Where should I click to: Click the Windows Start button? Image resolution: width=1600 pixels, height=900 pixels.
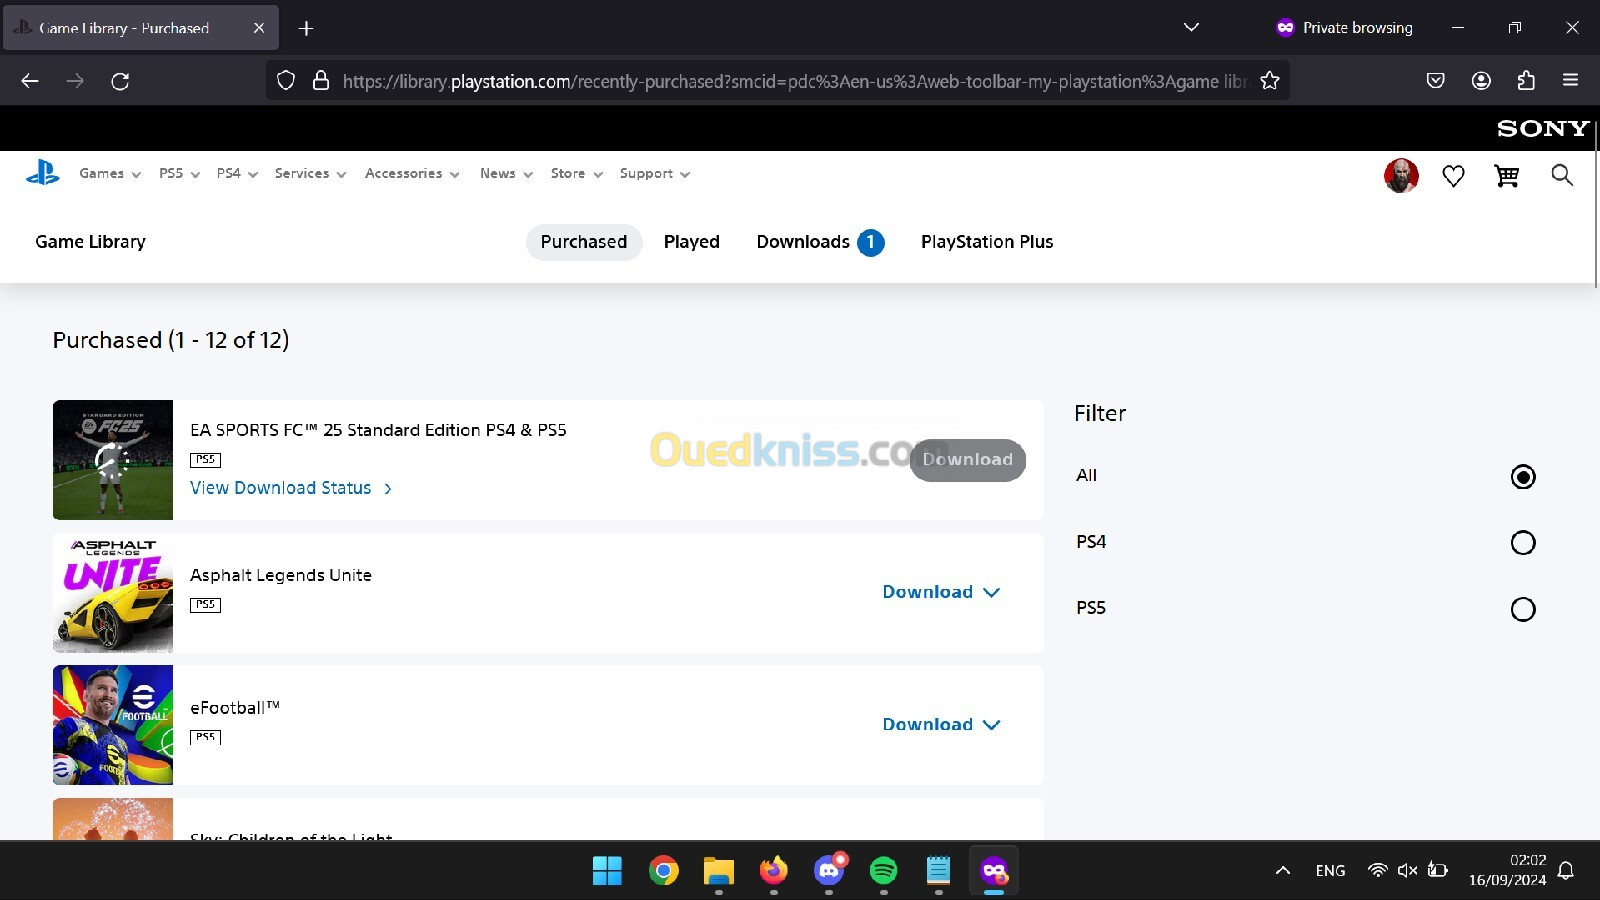tap(607, 871)
